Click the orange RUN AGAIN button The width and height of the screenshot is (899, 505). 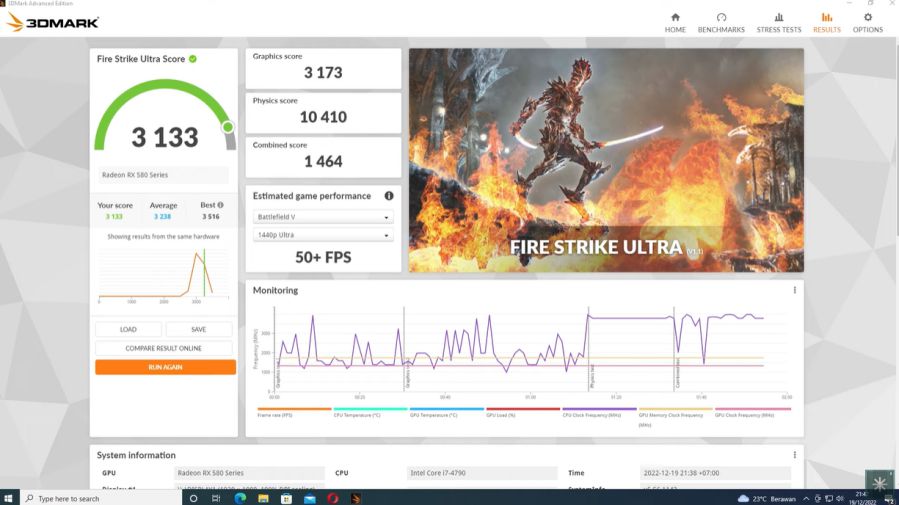click(x=165, y=367)
